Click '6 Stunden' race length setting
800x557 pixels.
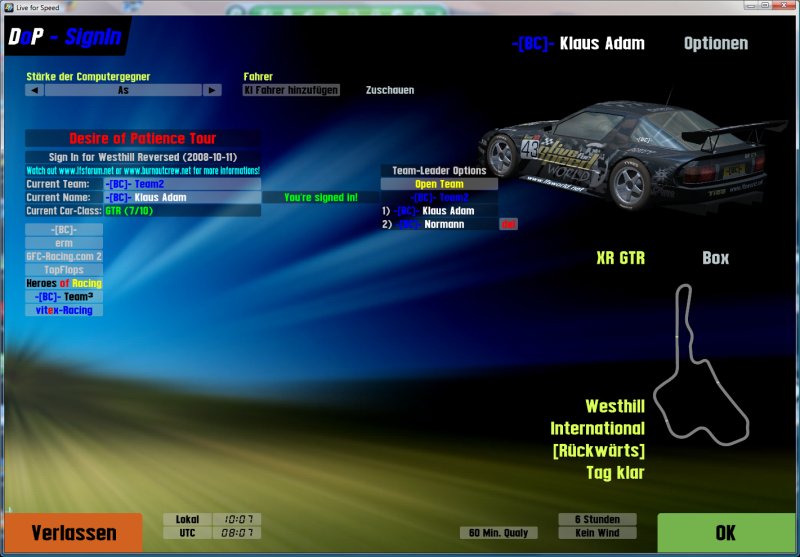597,519
